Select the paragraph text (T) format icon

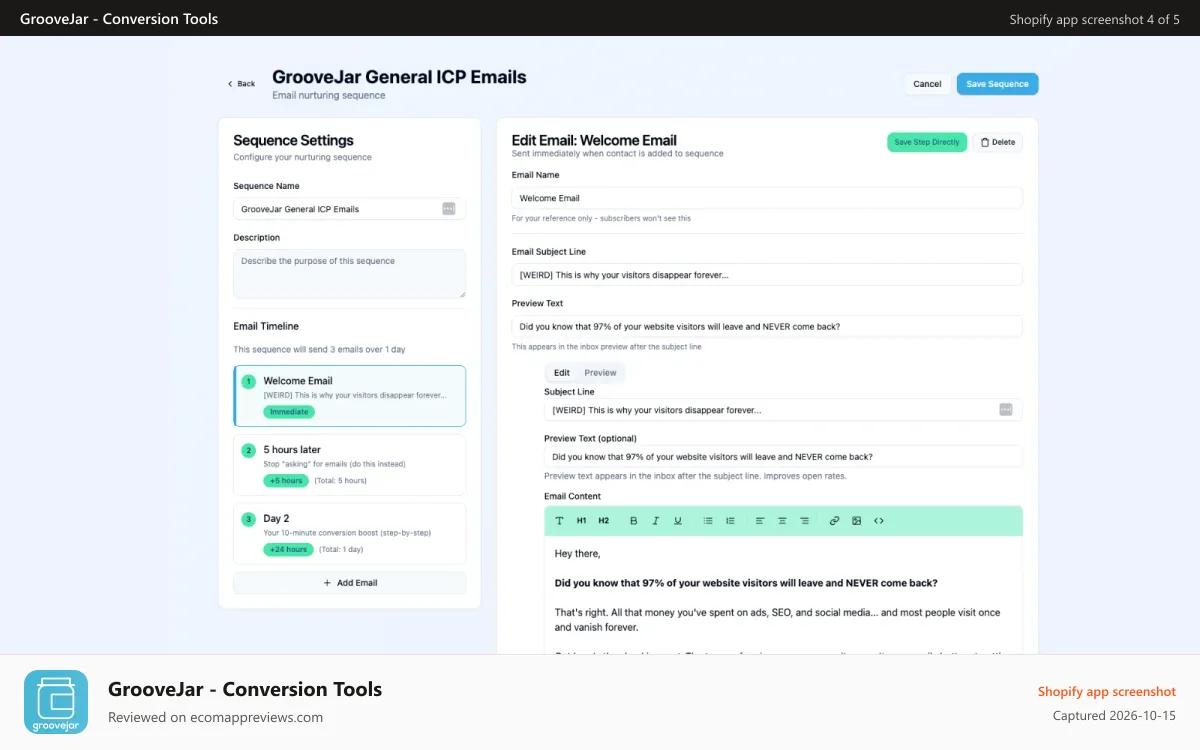(x=559, y=521)
